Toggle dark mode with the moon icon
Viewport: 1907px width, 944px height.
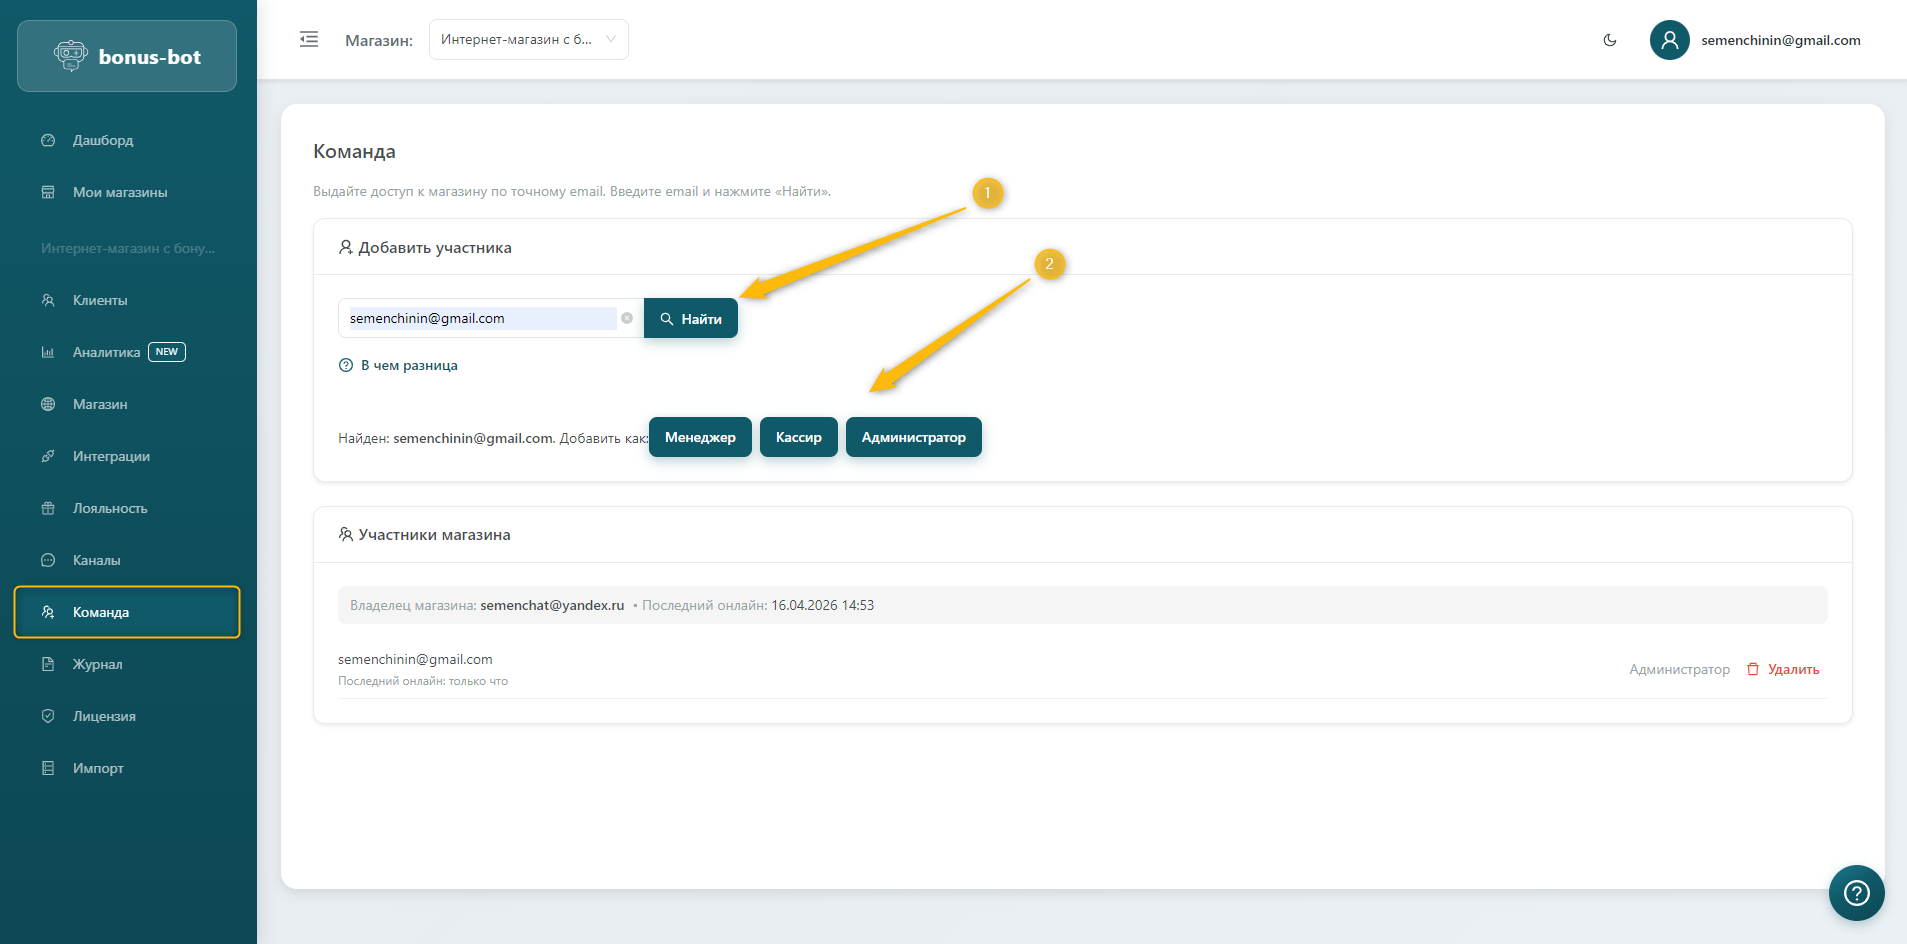click(x=1610, y=40)
